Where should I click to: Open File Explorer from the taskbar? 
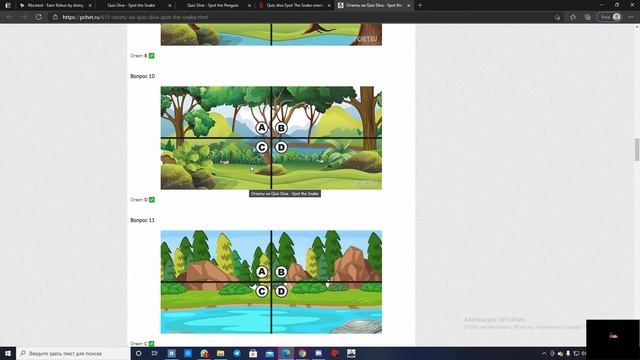pyautogui.click(x=220, y=353)
